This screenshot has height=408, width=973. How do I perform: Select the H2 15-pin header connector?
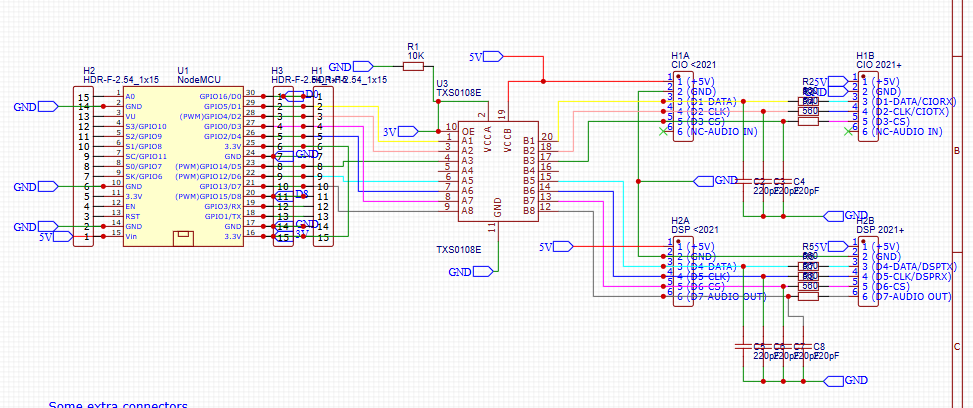click(83, 166)
